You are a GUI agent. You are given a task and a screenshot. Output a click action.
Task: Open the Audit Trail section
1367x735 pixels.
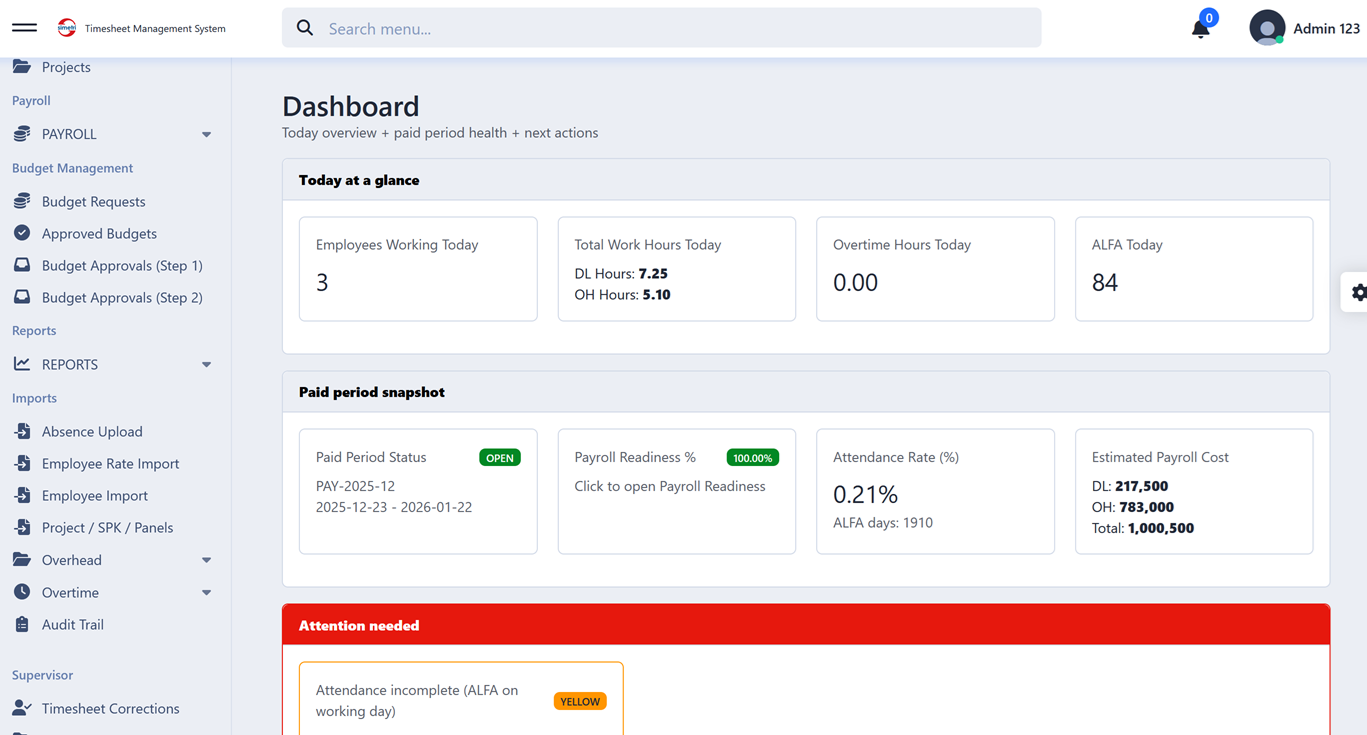coord(21,624)
